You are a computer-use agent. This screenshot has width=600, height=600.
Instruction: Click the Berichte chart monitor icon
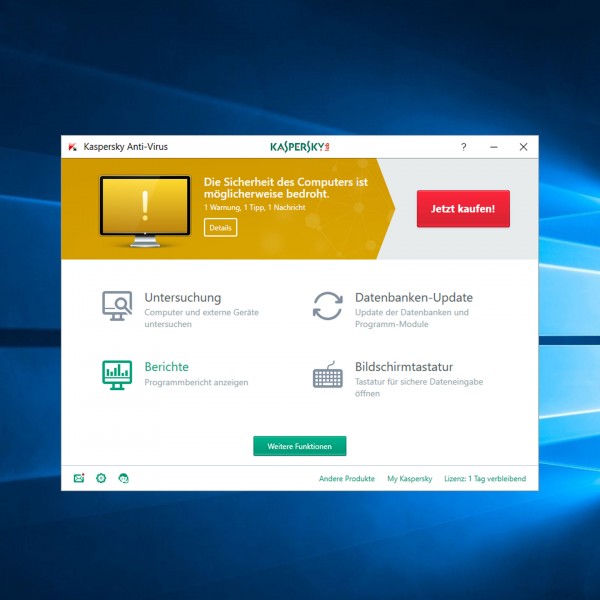[x=117, y=375]
